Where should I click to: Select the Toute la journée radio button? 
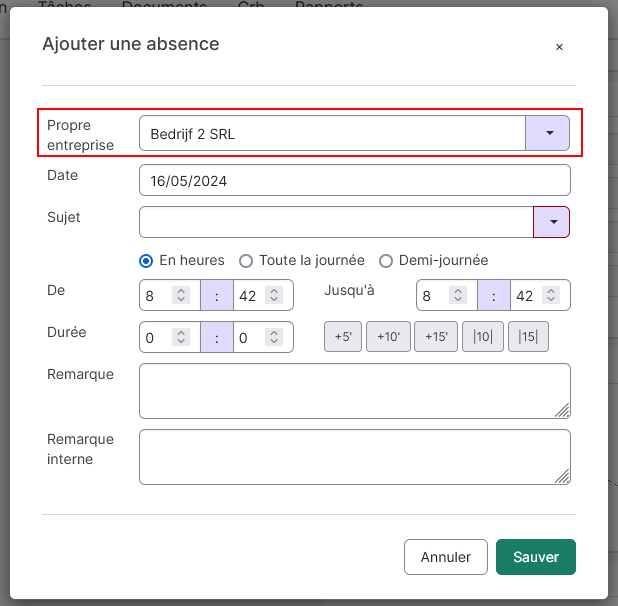tap(246, 261)
